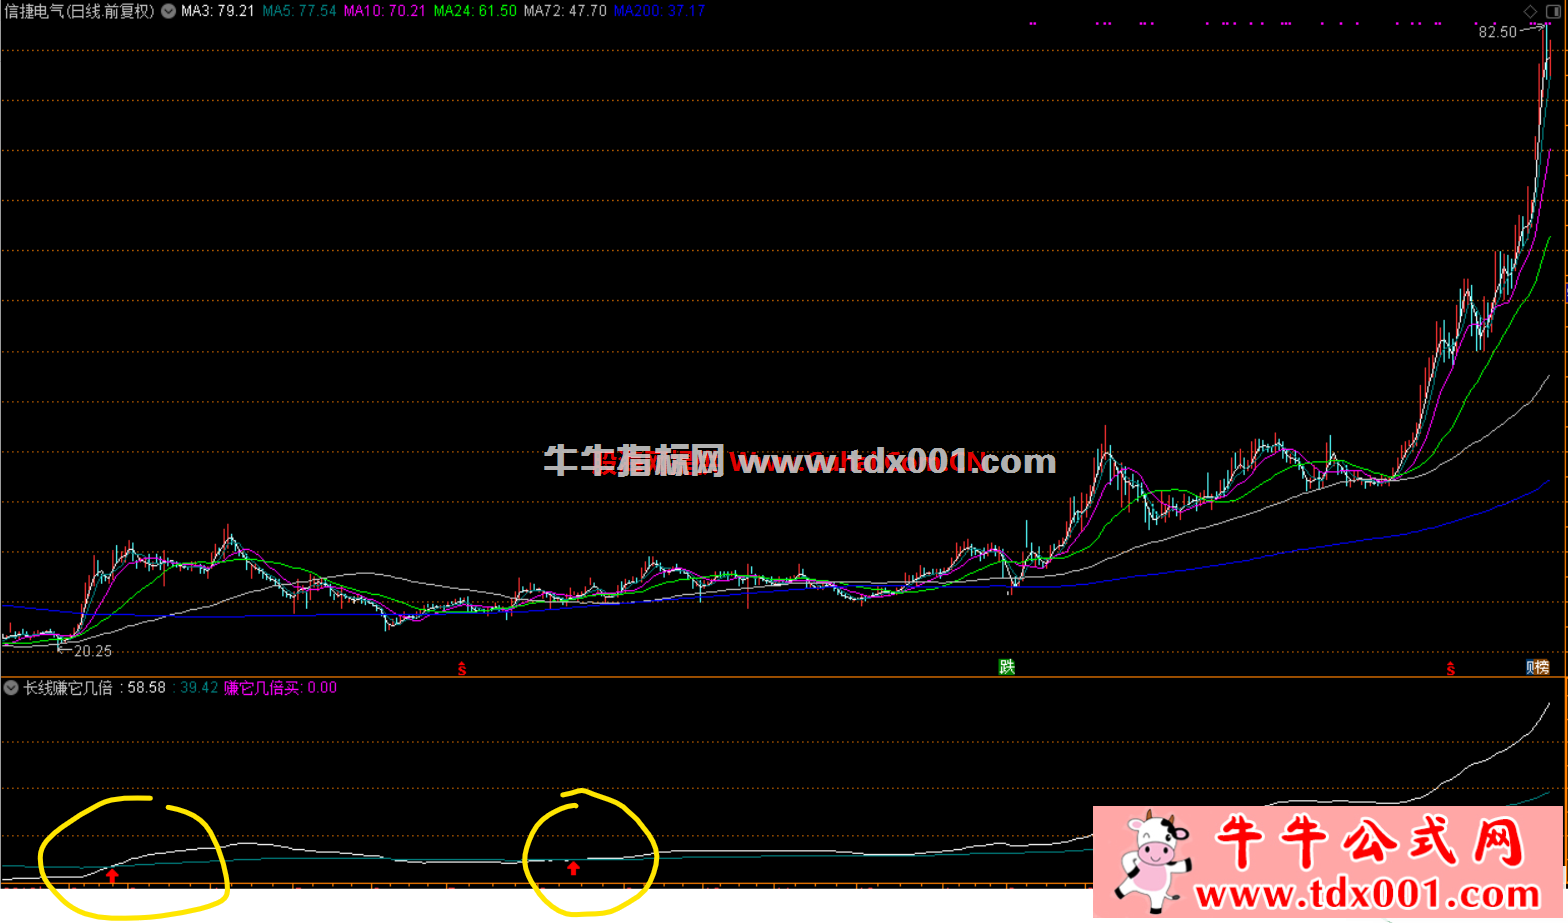This screenshot has width=1568, height=923.
Task: Click the 82.50 high price label
Action: (x=1497, y=32)
